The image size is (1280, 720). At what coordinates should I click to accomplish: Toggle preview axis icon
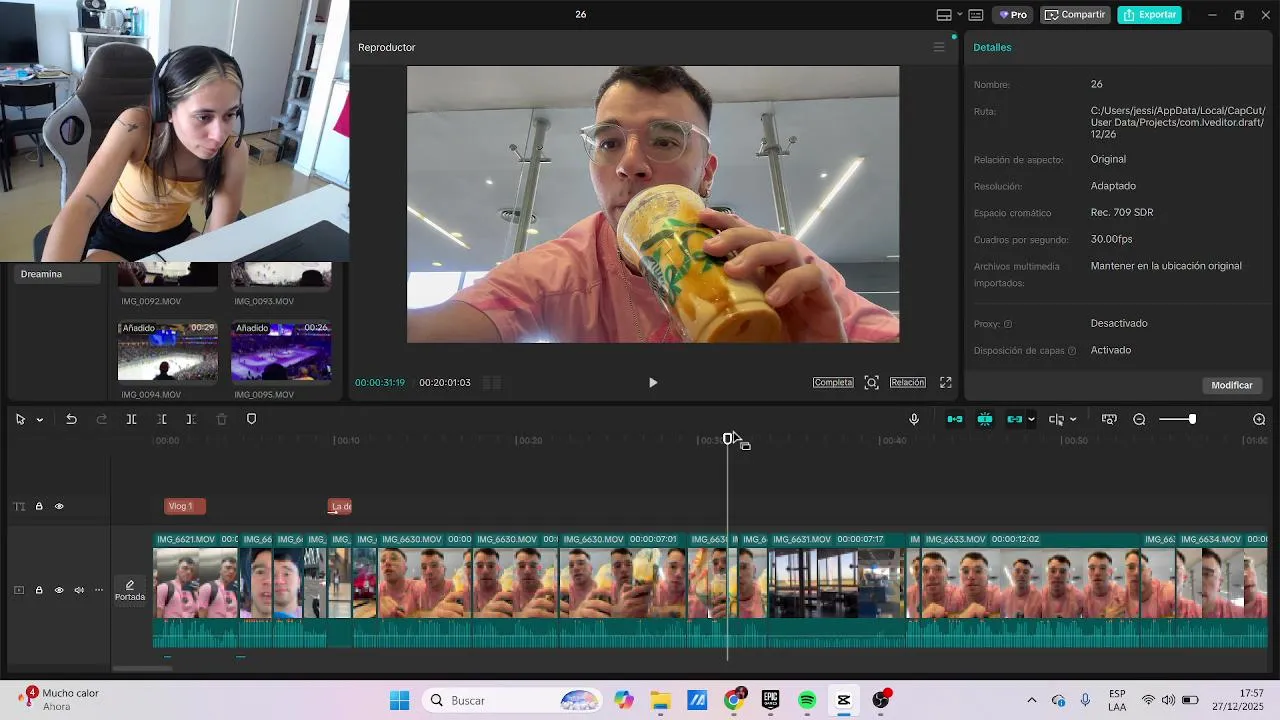click(x=1056, y=419)
